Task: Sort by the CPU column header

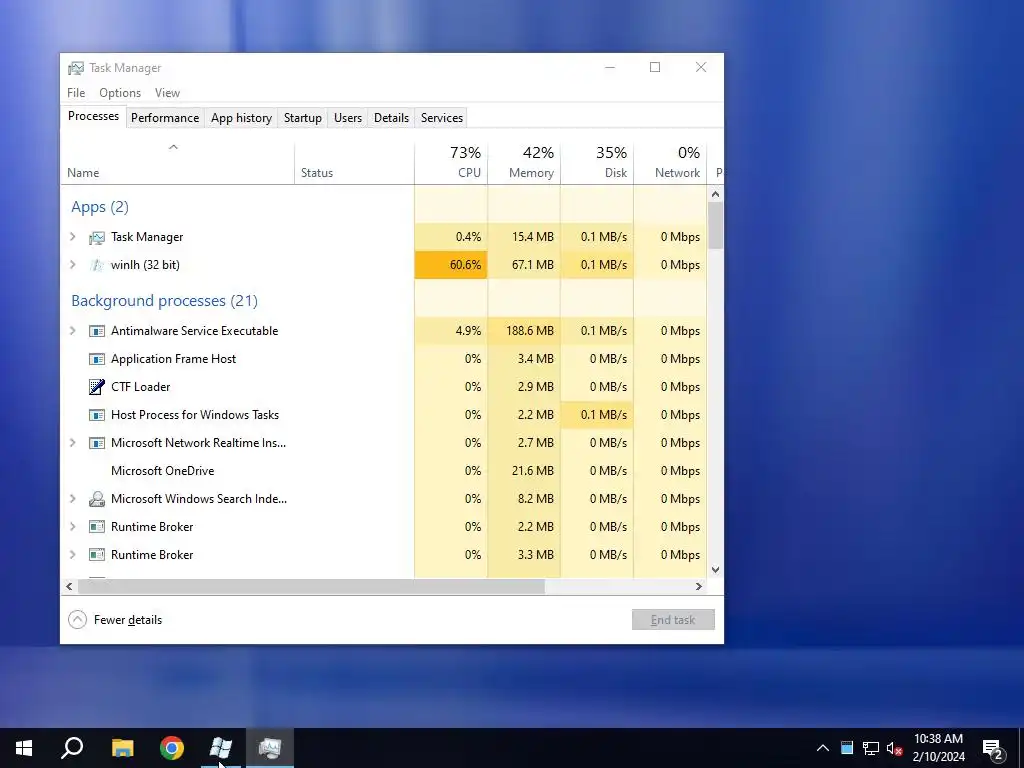Action: 451,163
